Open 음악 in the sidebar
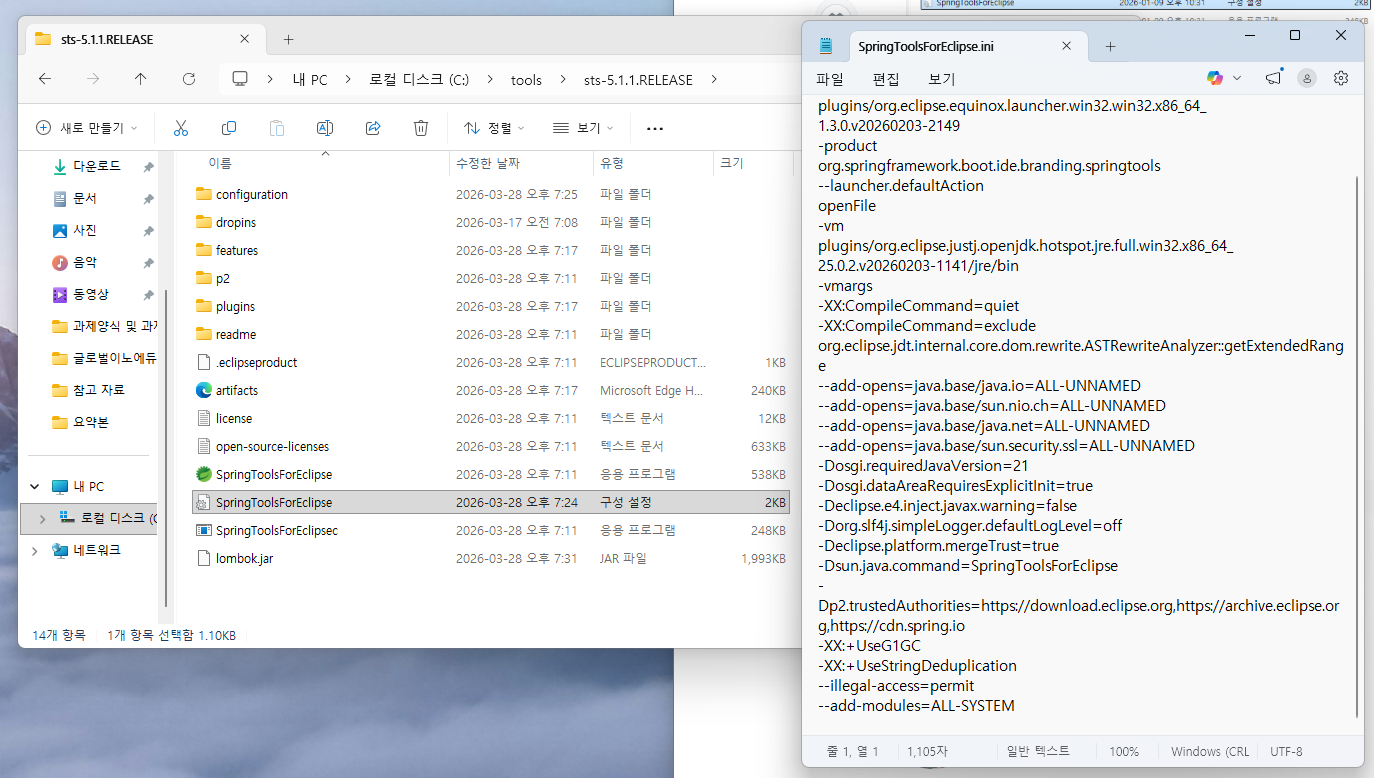The height and width of the screenshot is (778, 1374). [x=85, y=262]
